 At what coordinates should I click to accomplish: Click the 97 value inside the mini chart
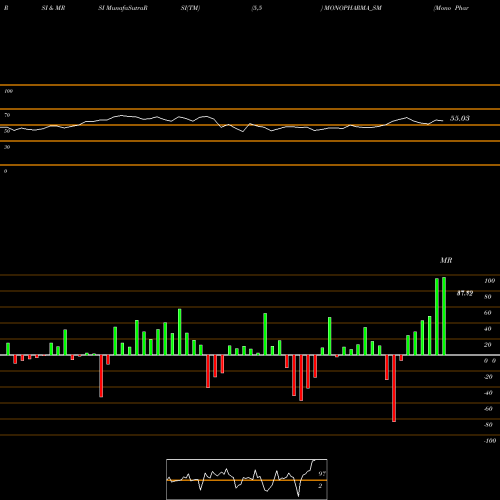(322, 474)
